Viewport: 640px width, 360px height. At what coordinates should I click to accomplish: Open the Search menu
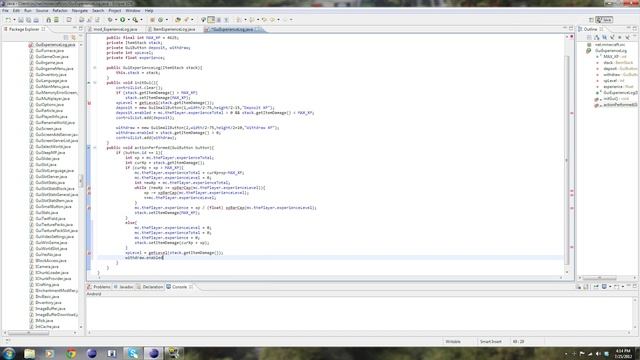tap(98, 11)
